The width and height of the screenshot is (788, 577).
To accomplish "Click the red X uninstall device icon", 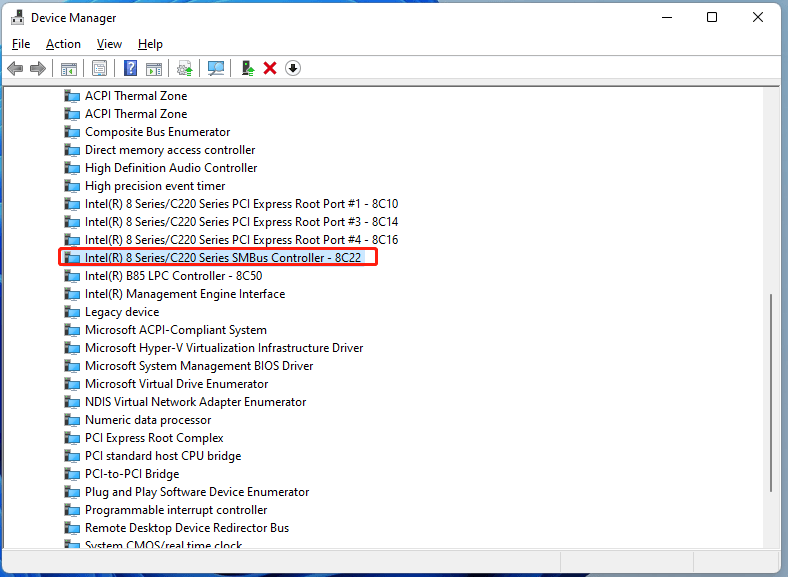I will pyautogui.click(x=270, y=68).
